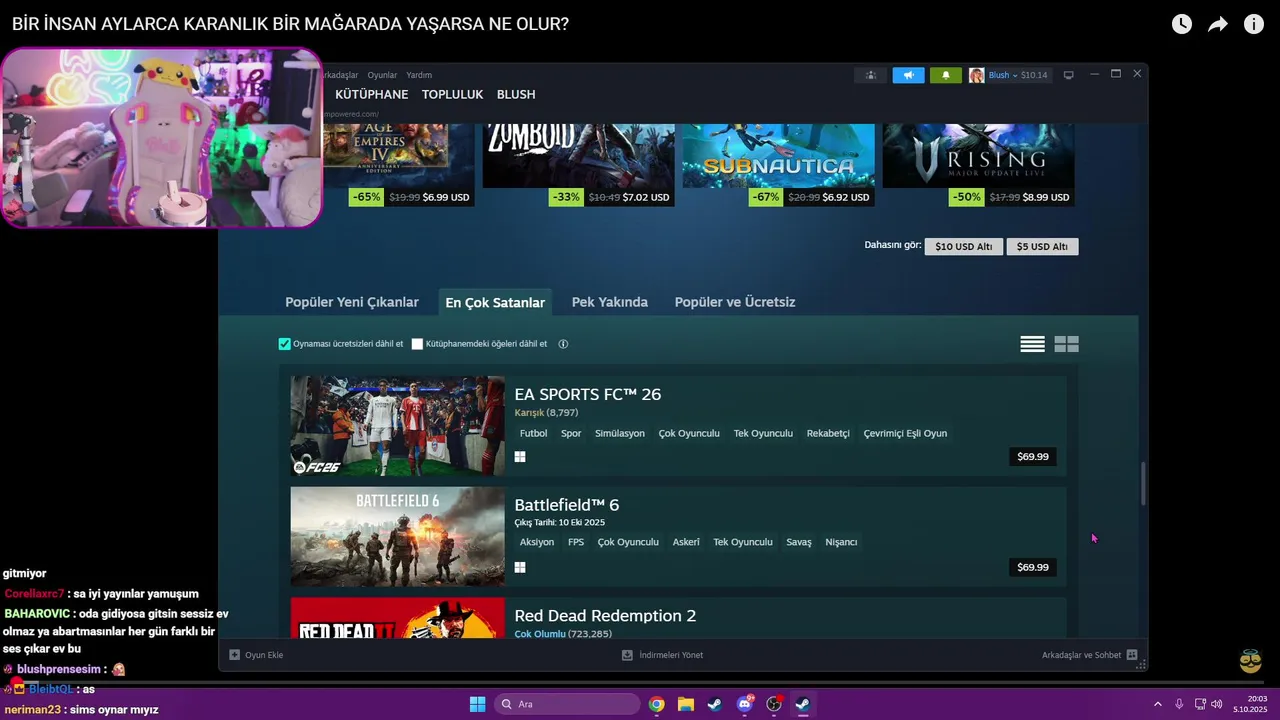Click the plus icon next to Oyun Ekle

tap(234, 655)
